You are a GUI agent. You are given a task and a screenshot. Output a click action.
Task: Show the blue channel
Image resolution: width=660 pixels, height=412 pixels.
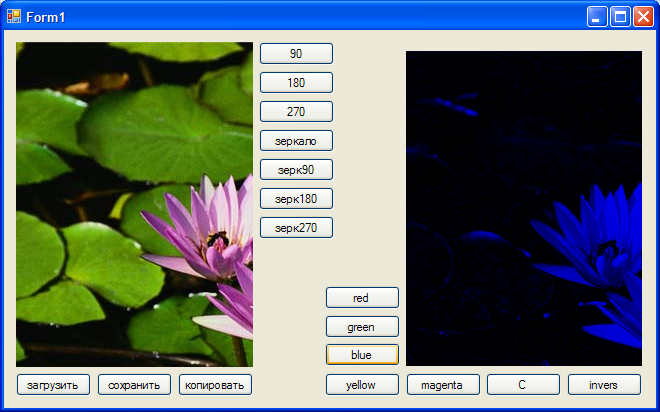(362, 355)
